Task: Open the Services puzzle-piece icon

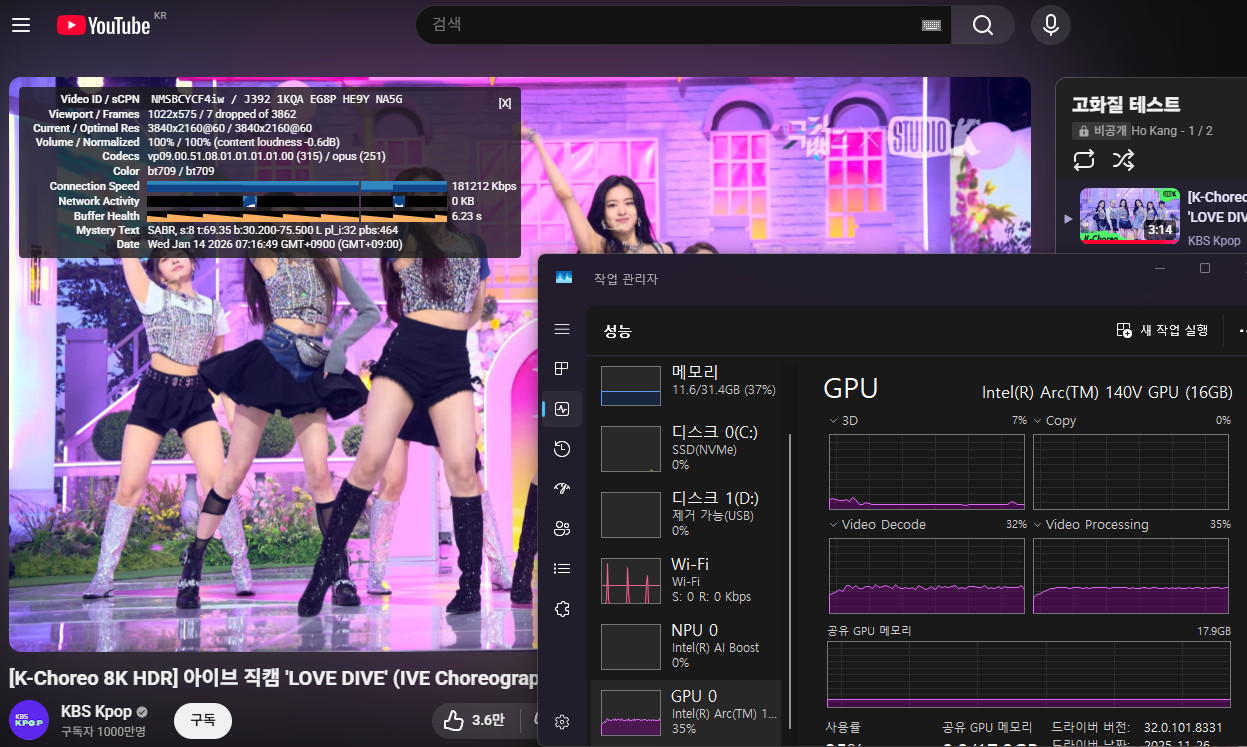Action: tap(562, 609)
